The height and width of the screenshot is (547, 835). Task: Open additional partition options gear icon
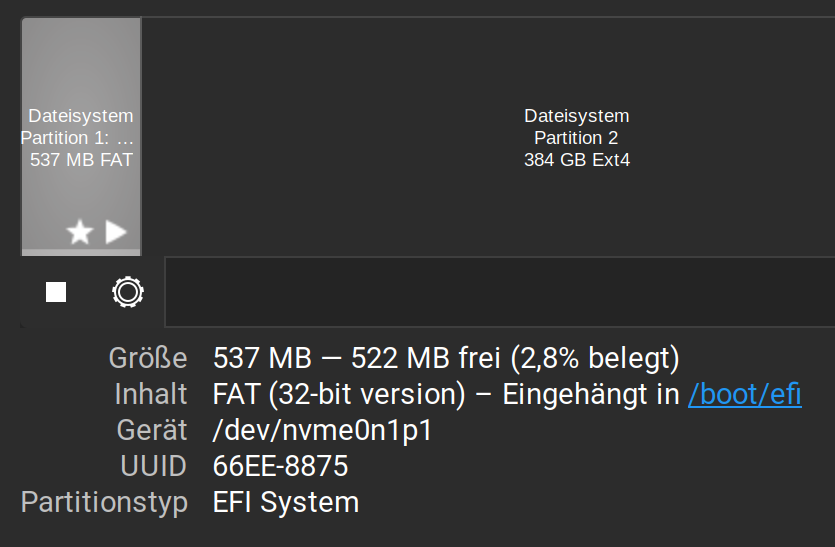pyautogui.click(x=128, y=292)
